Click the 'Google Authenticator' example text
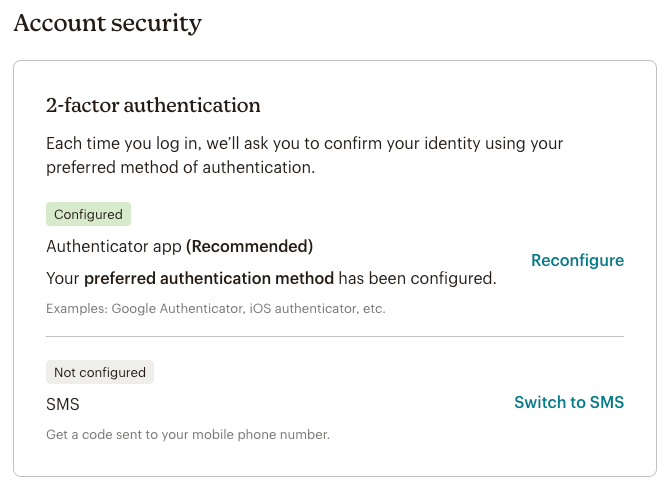 click(176, 309)
